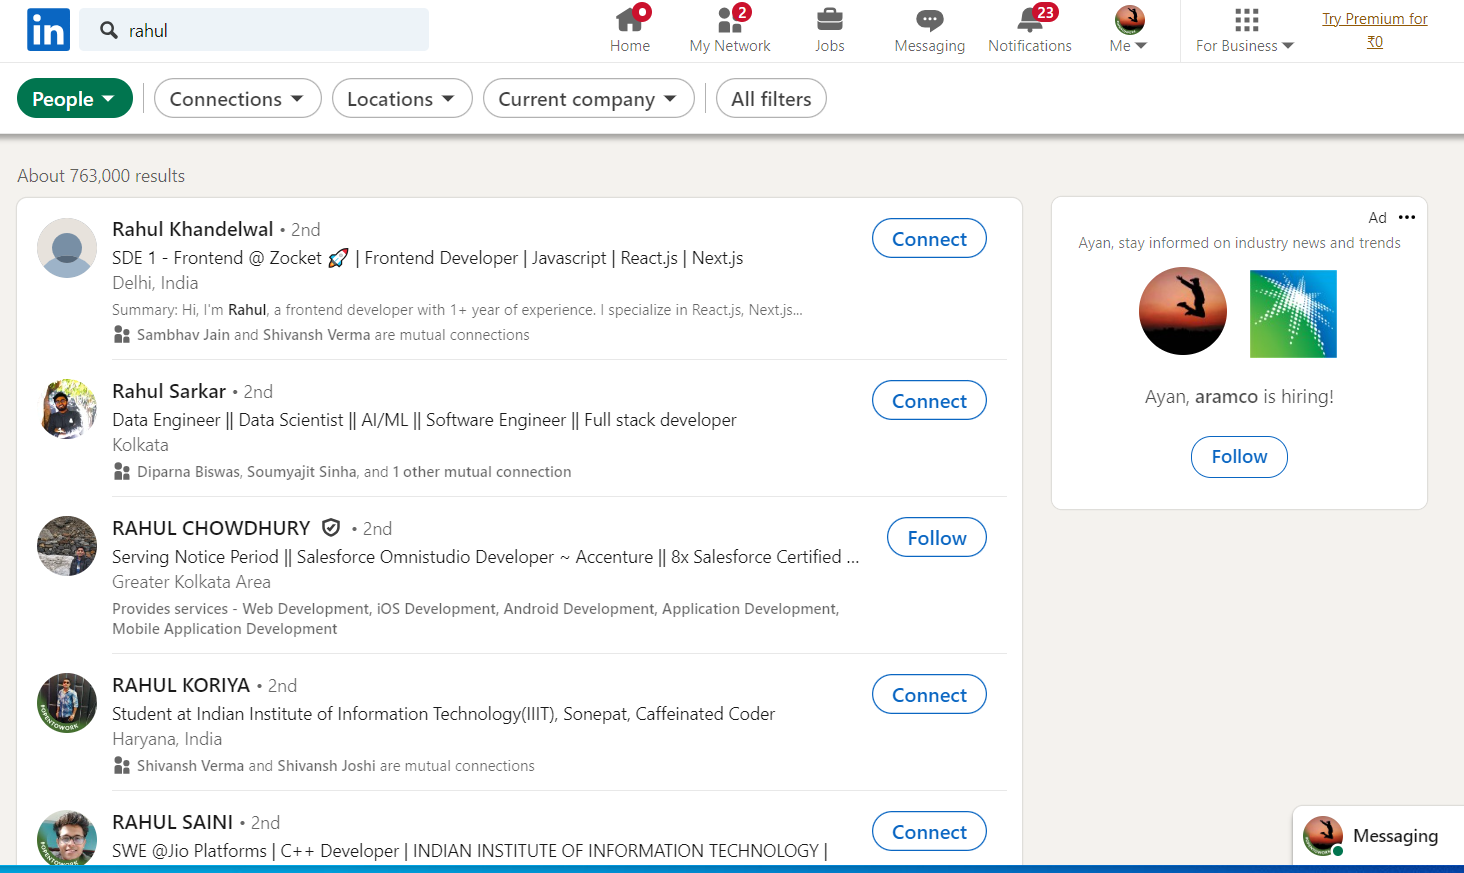The width and height of the screenshot is (1464, 873).
Task: Connect with Rahul Sarkar
Action: (929, 400)
